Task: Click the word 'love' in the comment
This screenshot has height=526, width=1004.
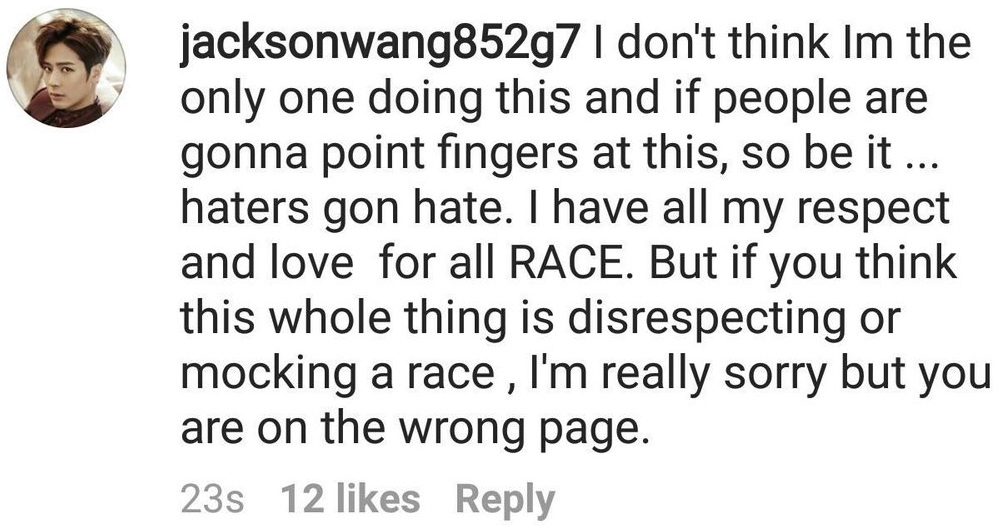Action: coord(312,263)
